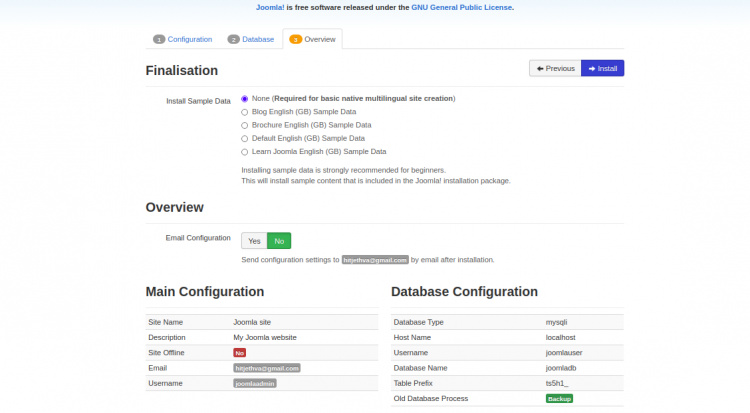Choose Brochure English (GB) Sample Data

(245, 125)
